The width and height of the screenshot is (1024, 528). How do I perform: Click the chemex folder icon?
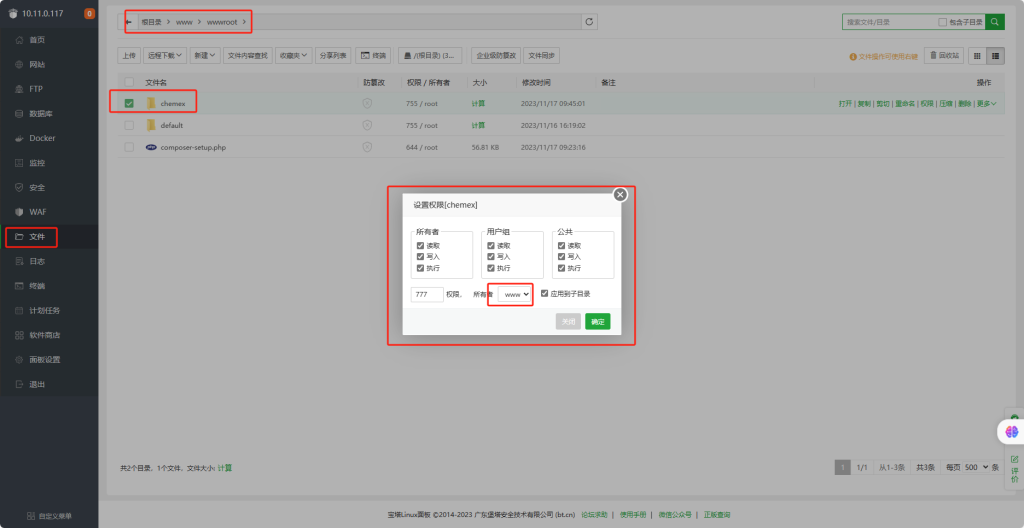[151, 103]
